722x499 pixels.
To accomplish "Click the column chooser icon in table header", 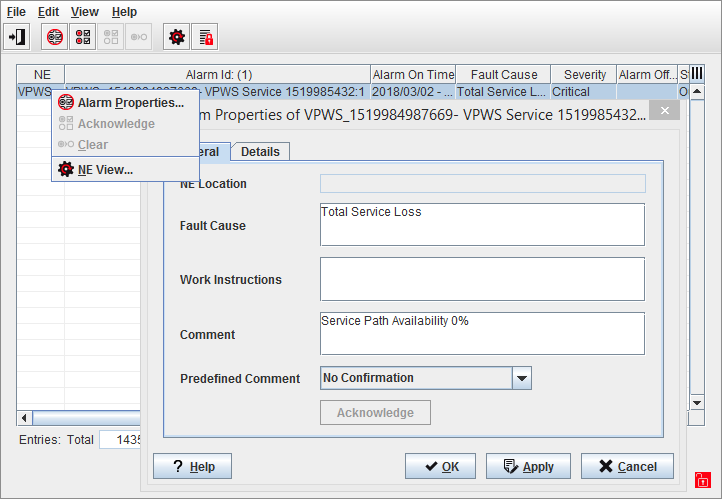I will [697, 74].
